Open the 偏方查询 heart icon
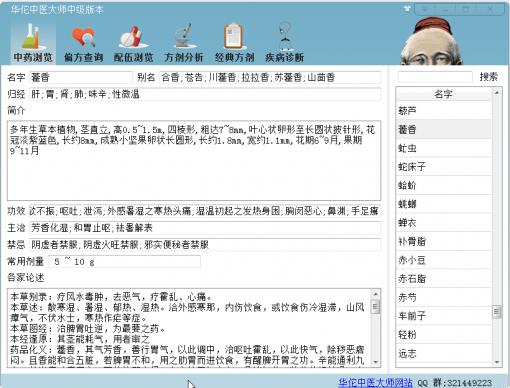 click(83, 42)
